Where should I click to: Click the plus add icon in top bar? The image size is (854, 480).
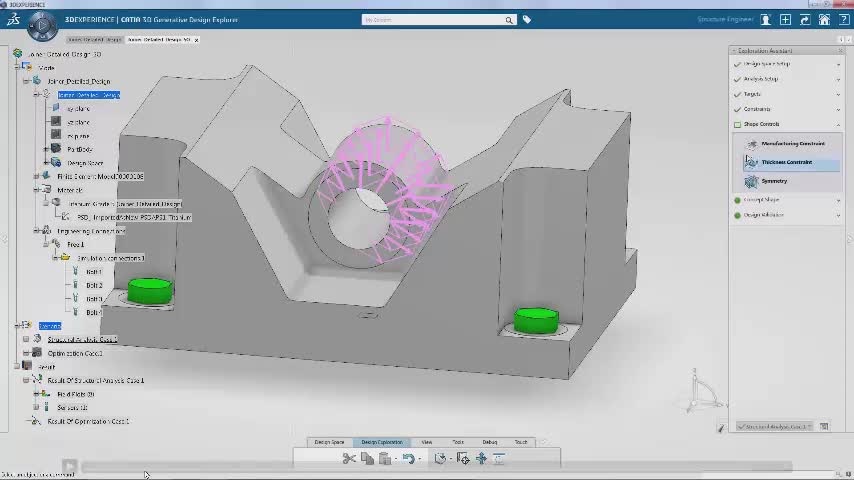pyautogui.click(x=785, y=20)
